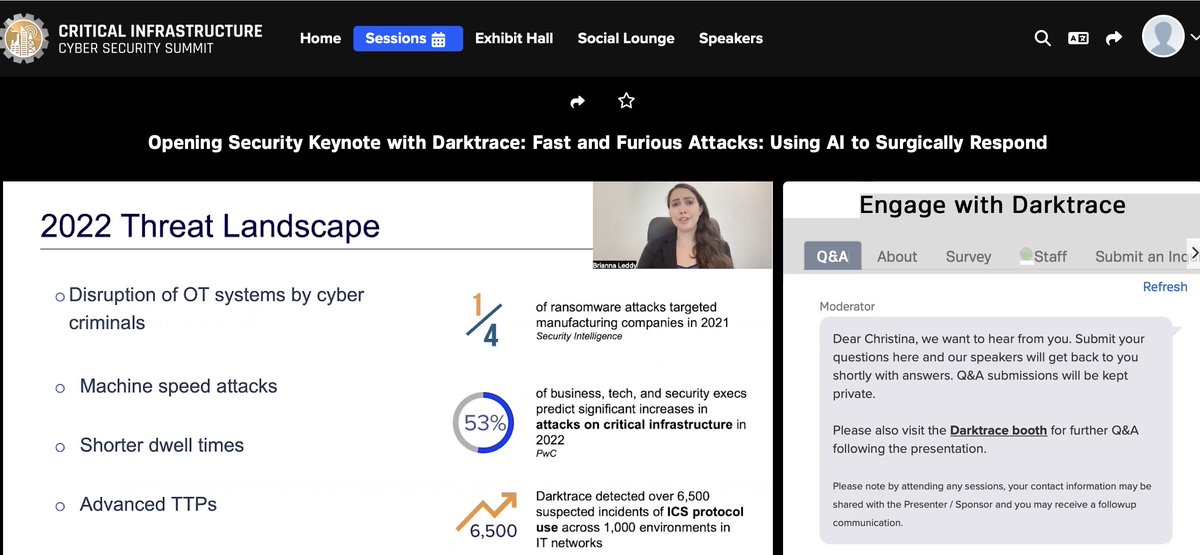The width and height of the screenshot is (1200, 555).
Task: Click the session title text
Action: tap(598, 142)
